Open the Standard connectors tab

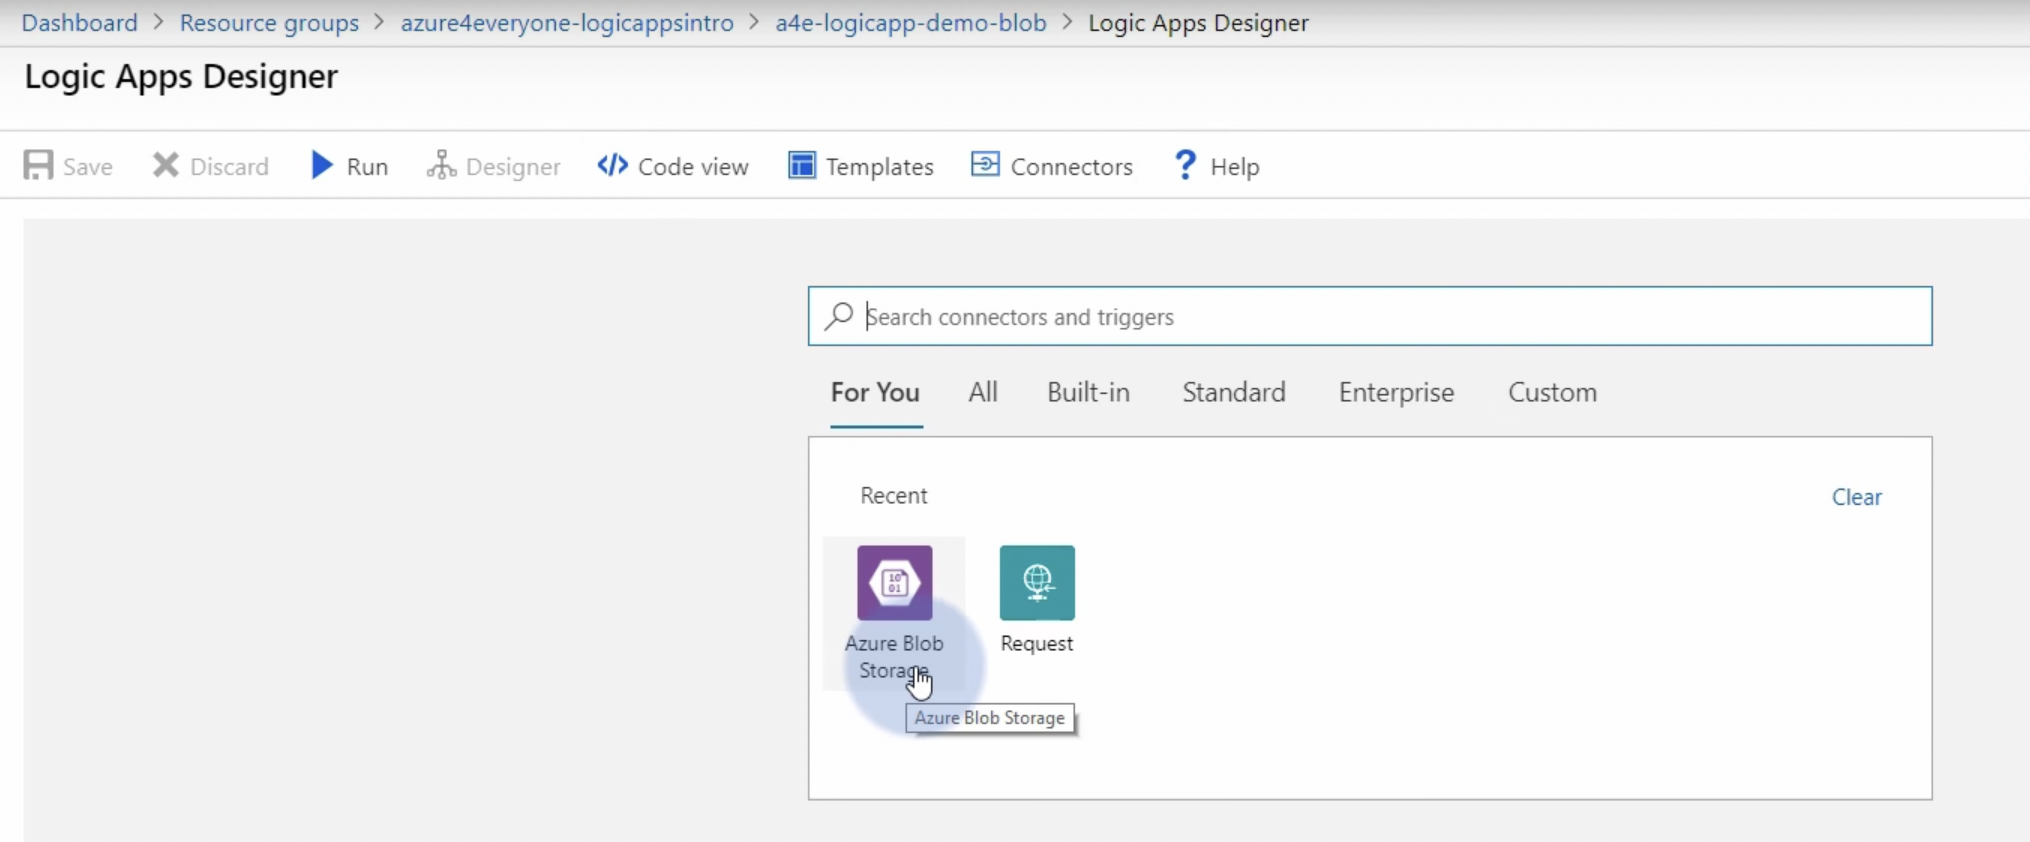[x=1234, y=392]
